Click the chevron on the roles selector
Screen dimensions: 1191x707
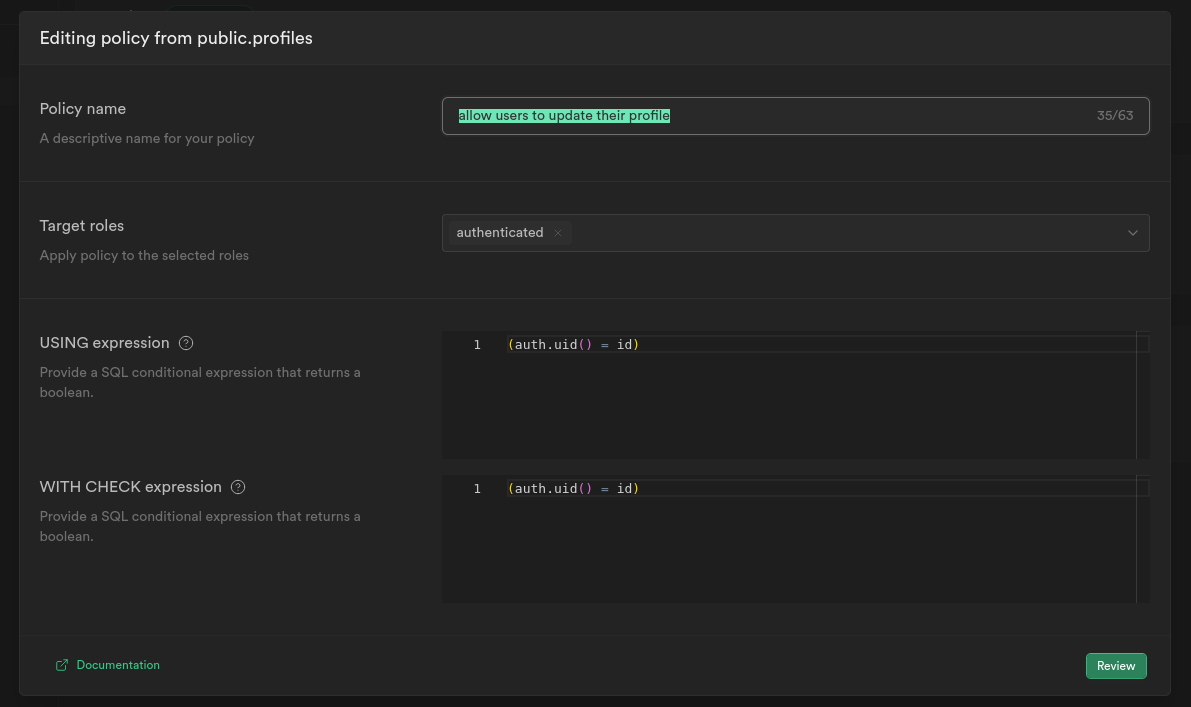click(1132, 232)
